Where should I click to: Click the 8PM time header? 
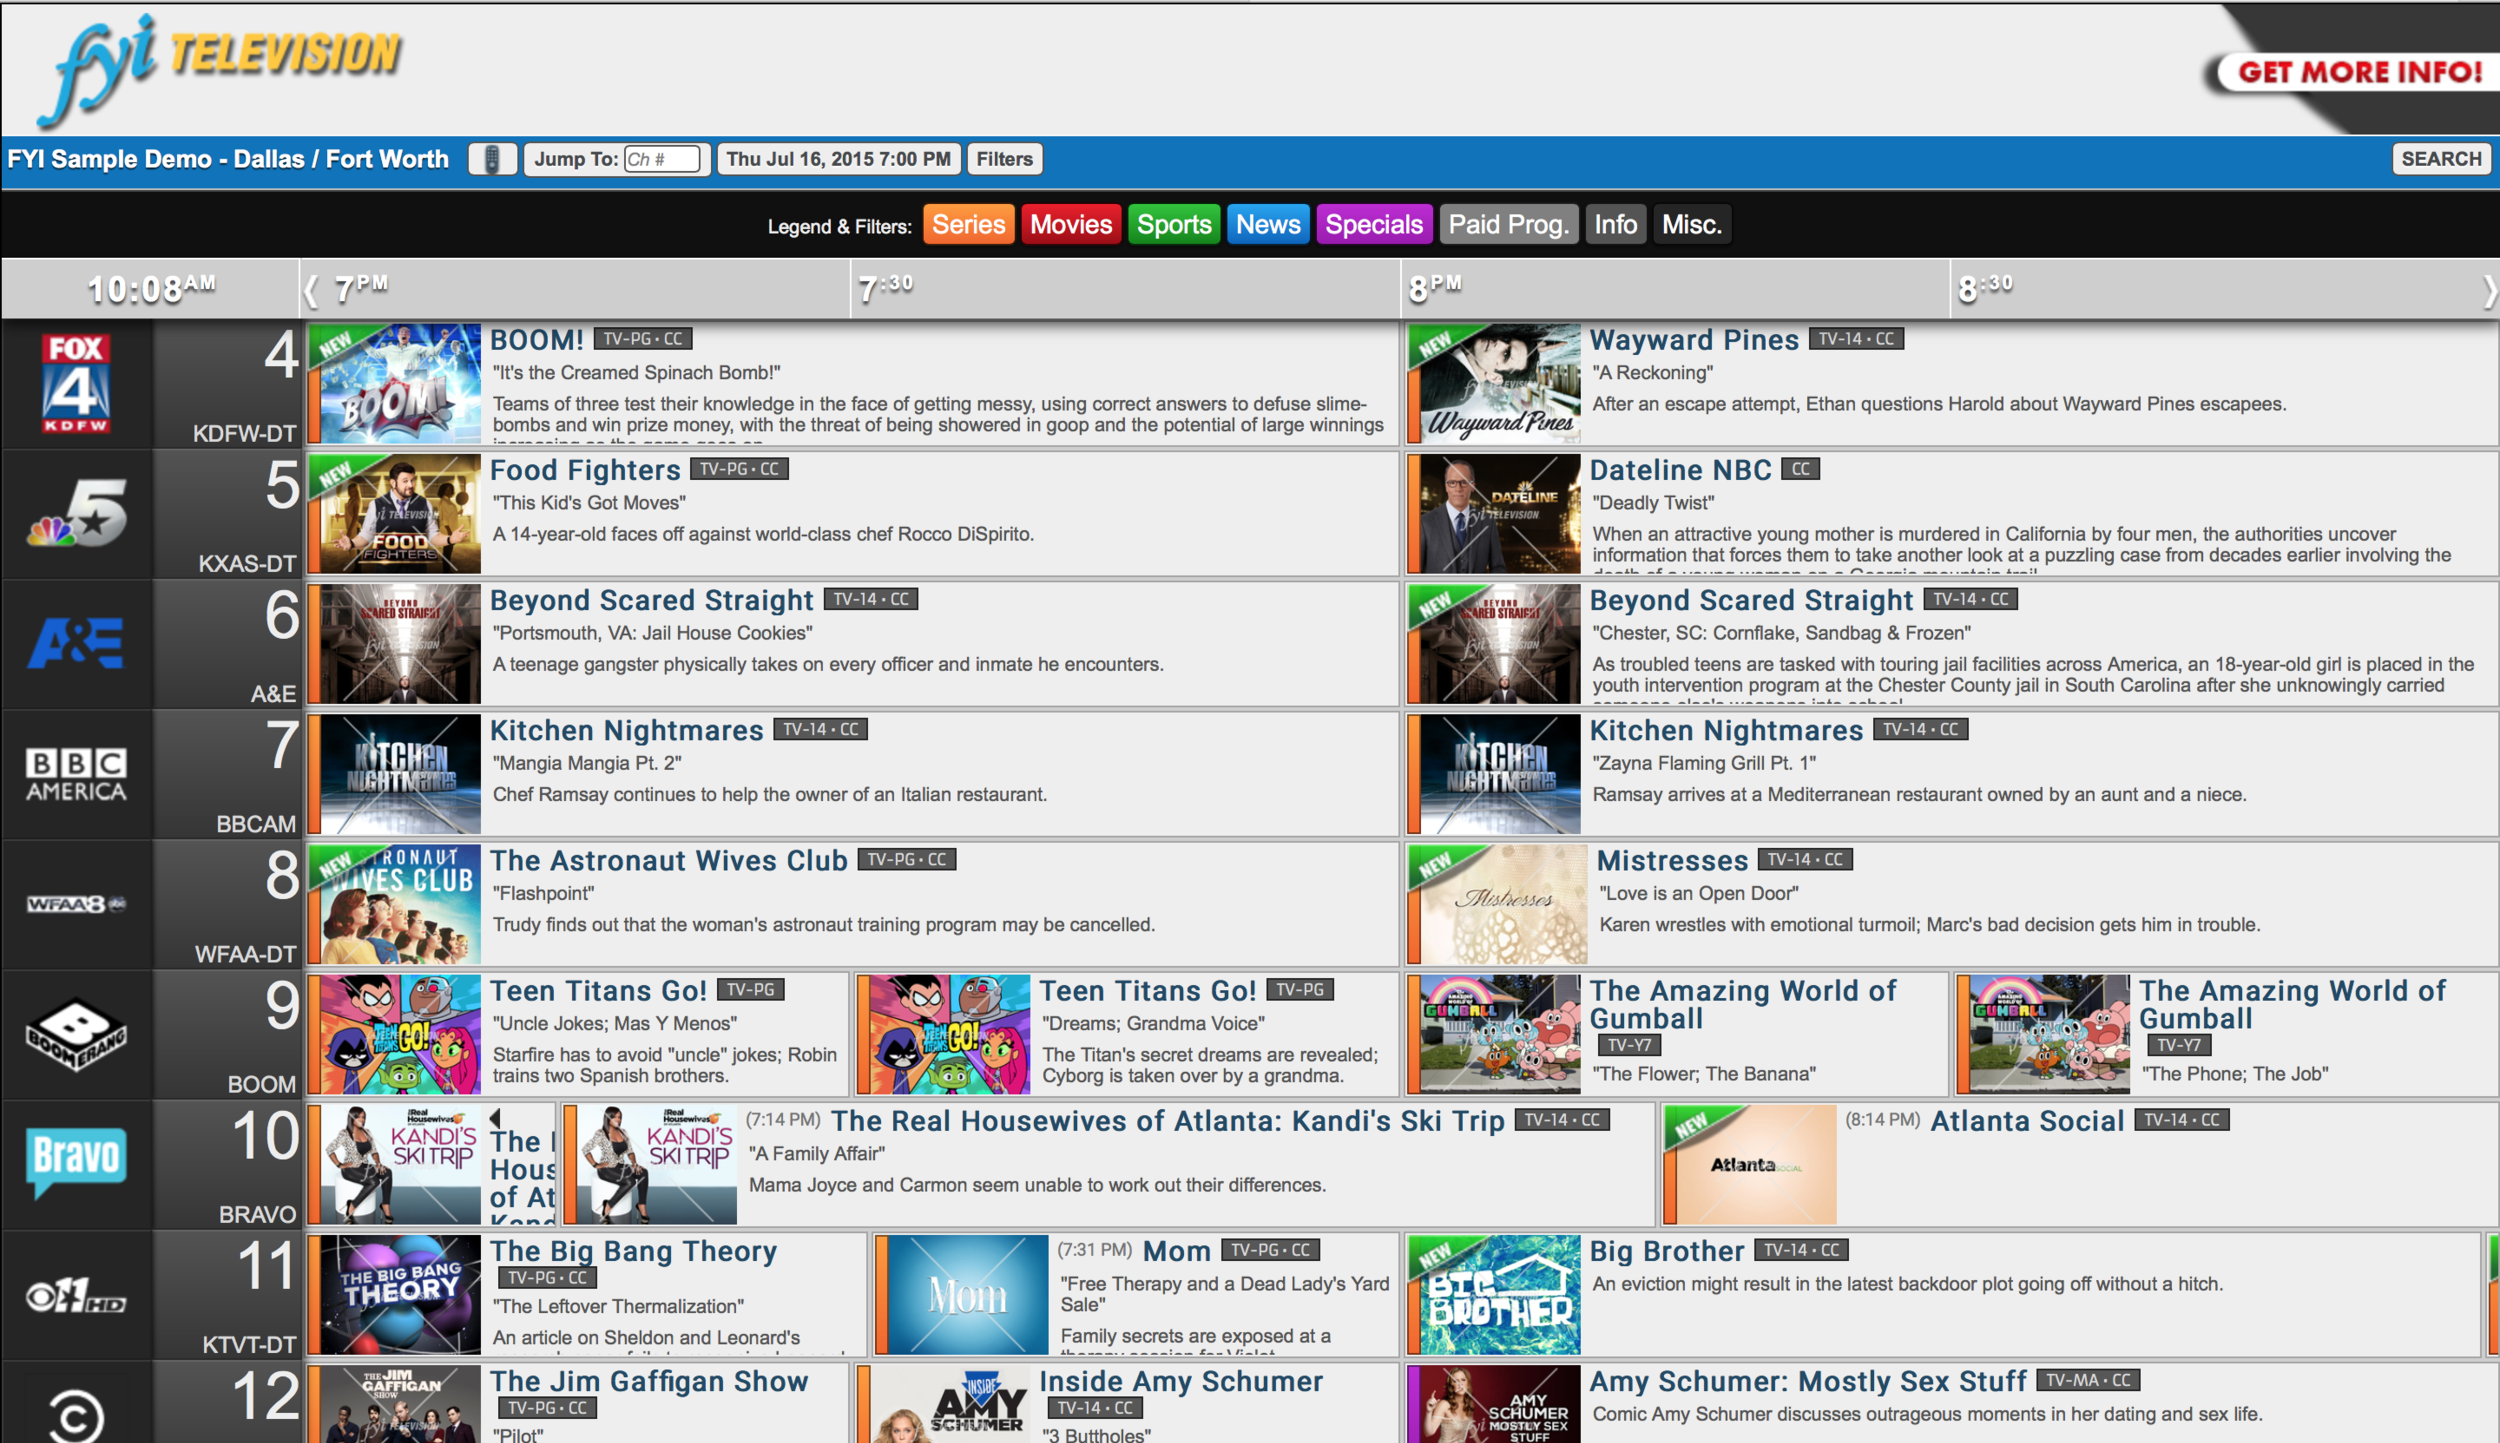(1434, 289)
